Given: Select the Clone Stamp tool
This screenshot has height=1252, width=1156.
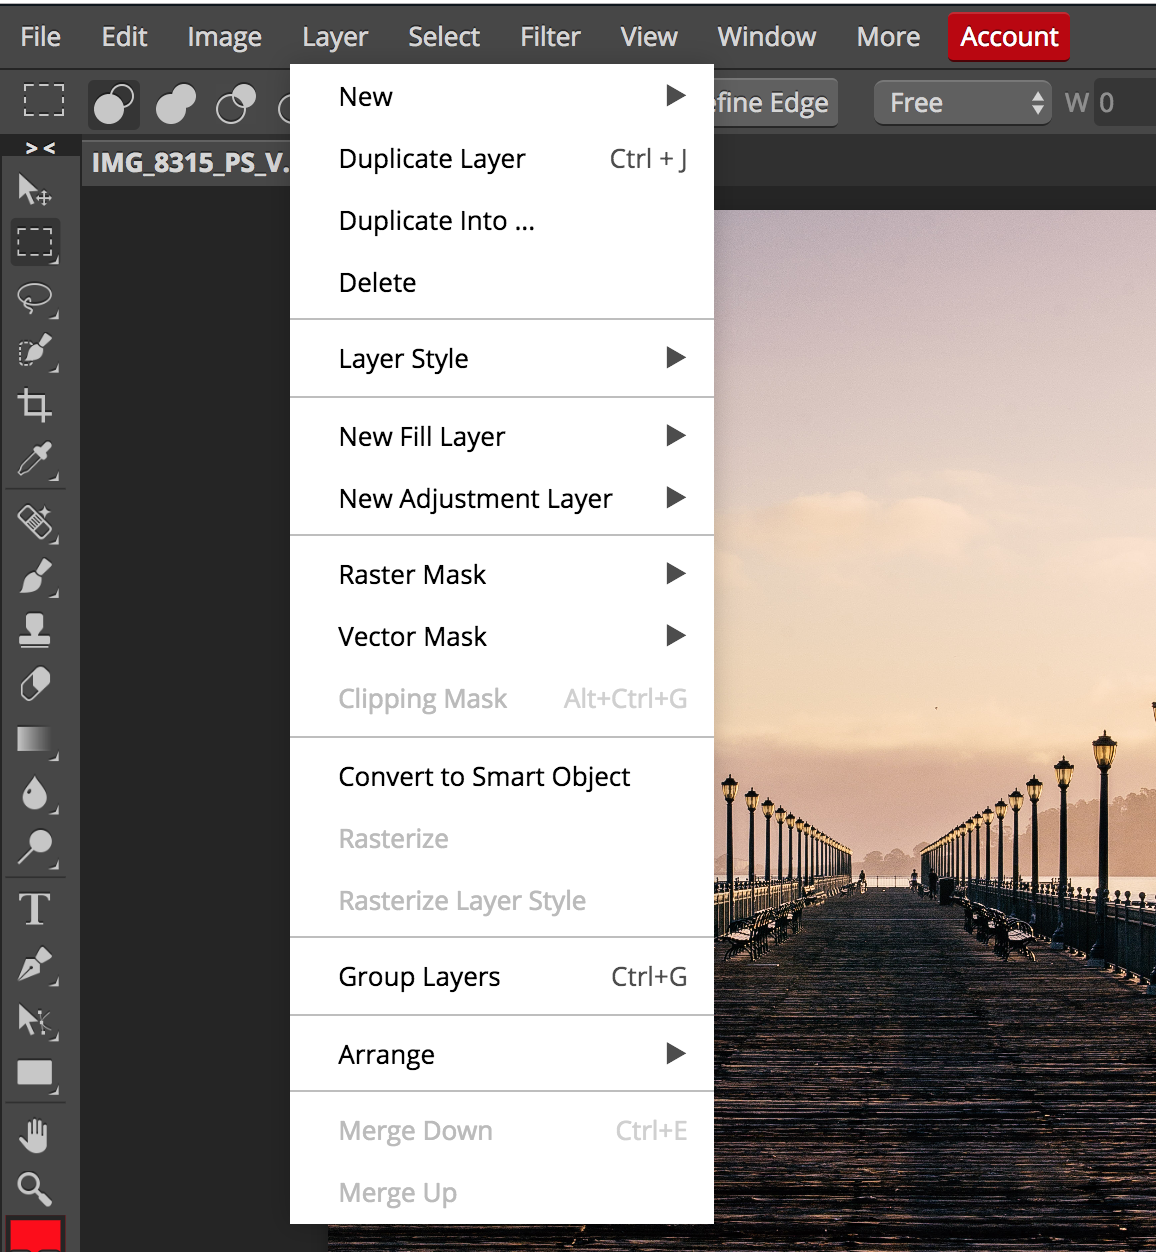Looking at the screenshot, I should pyautogui.click(x=35, y=631).
